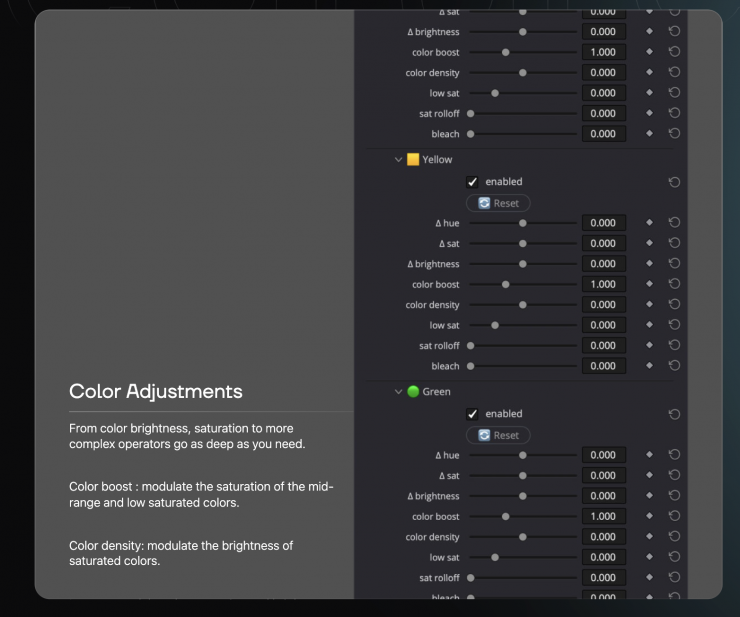The height and width of the screenshot is (617, 740).
Task: Reset Yellow color boost with its revert icon
Action: tap(674, 284)
